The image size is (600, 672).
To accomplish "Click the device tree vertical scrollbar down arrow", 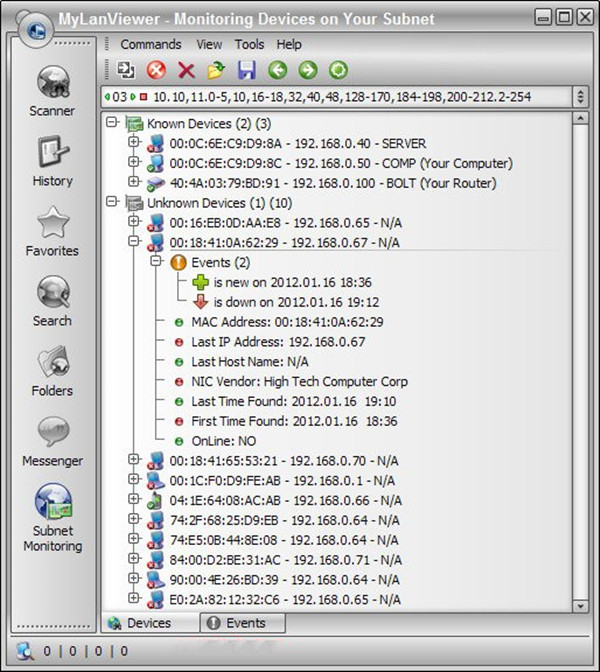I will click(580, 604).
